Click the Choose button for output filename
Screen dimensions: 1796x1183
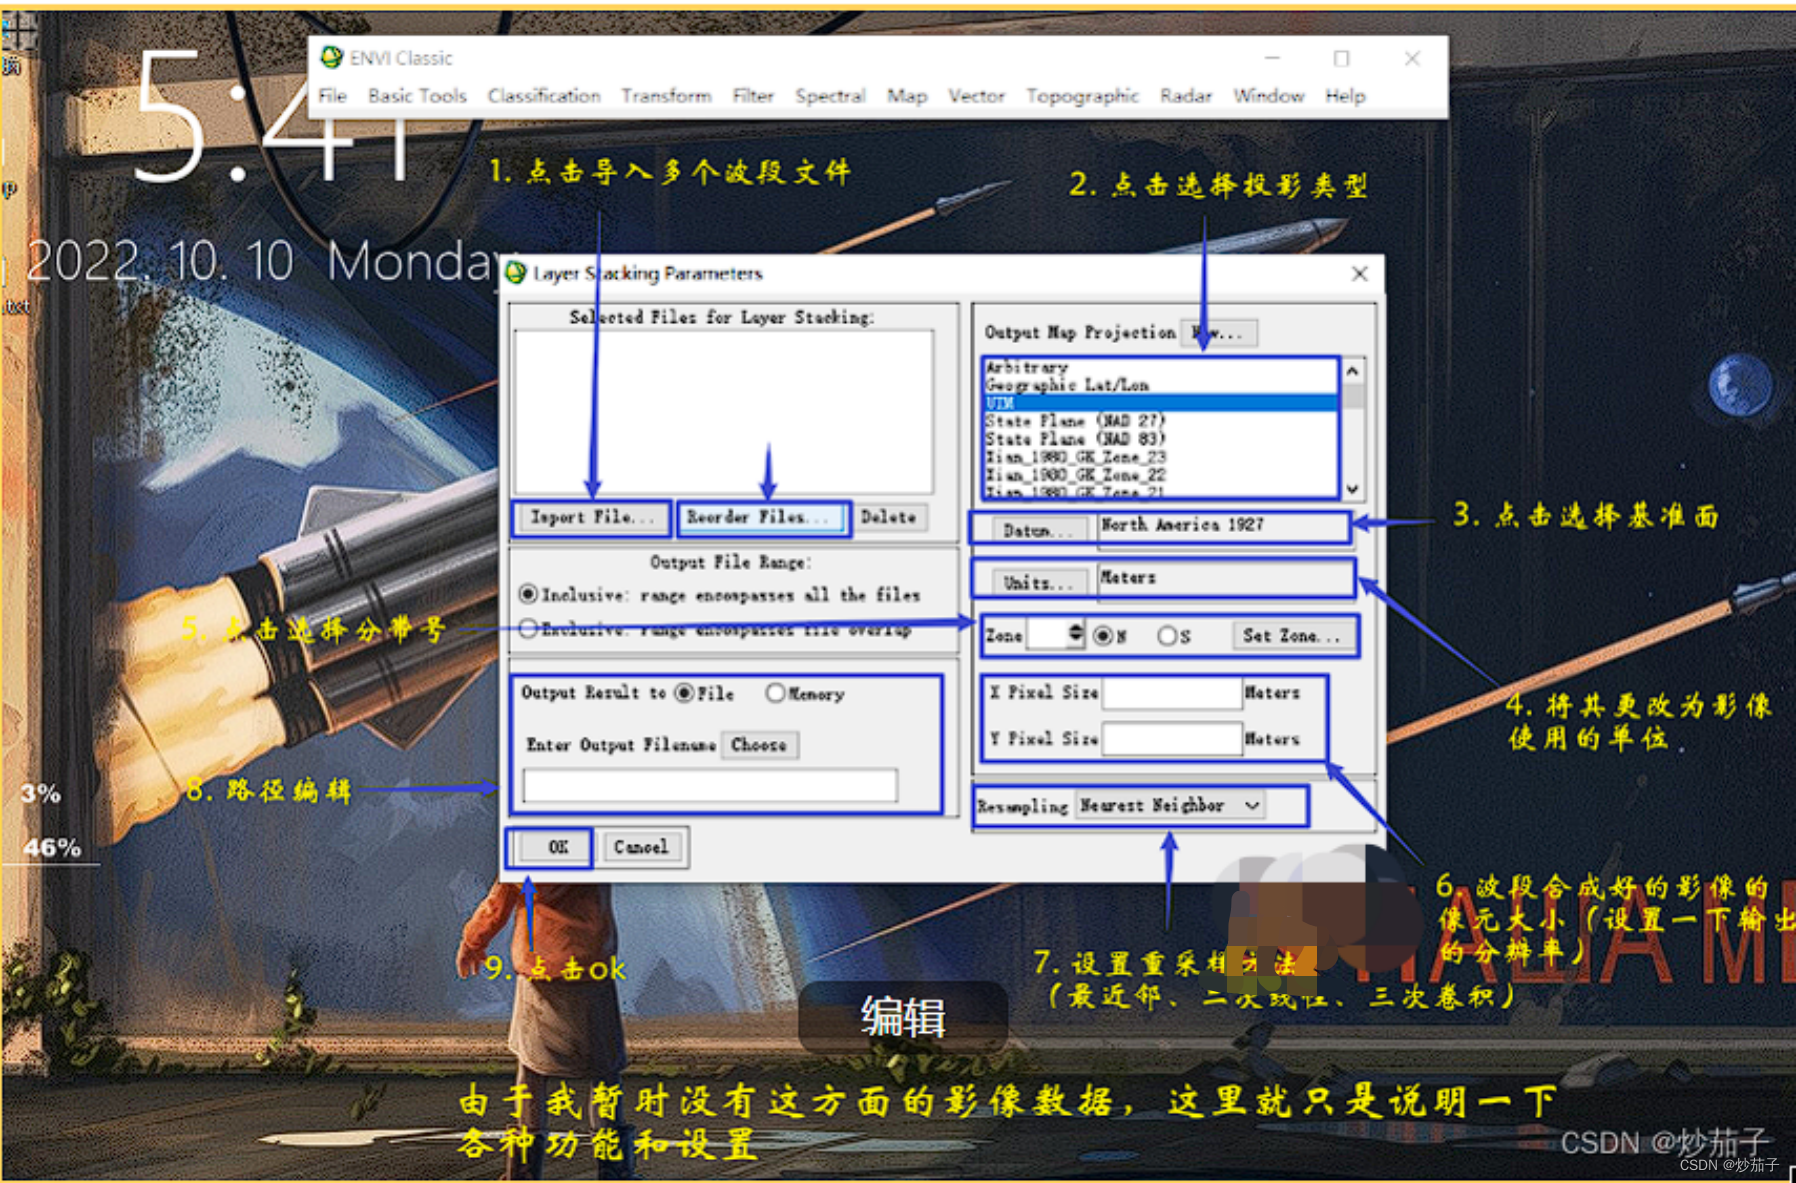759,745
